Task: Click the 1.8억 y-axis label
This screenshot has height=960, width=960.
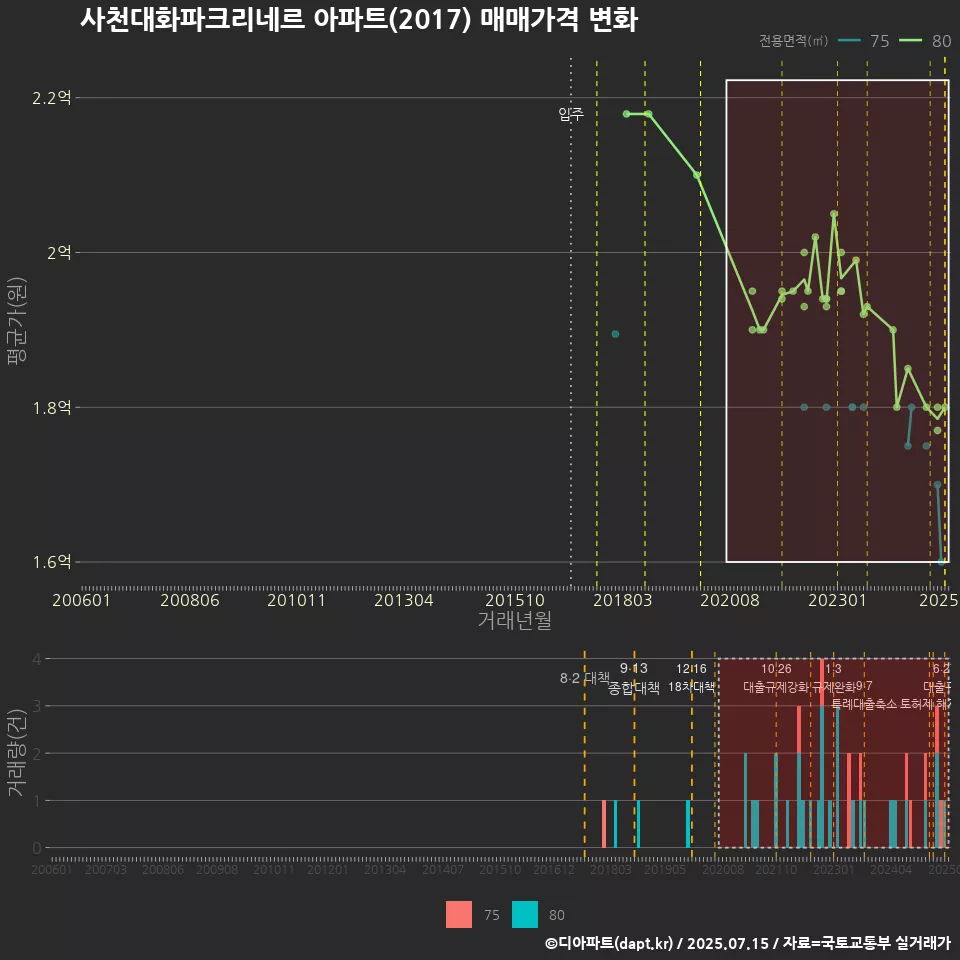Action: (x=51, y=407)
